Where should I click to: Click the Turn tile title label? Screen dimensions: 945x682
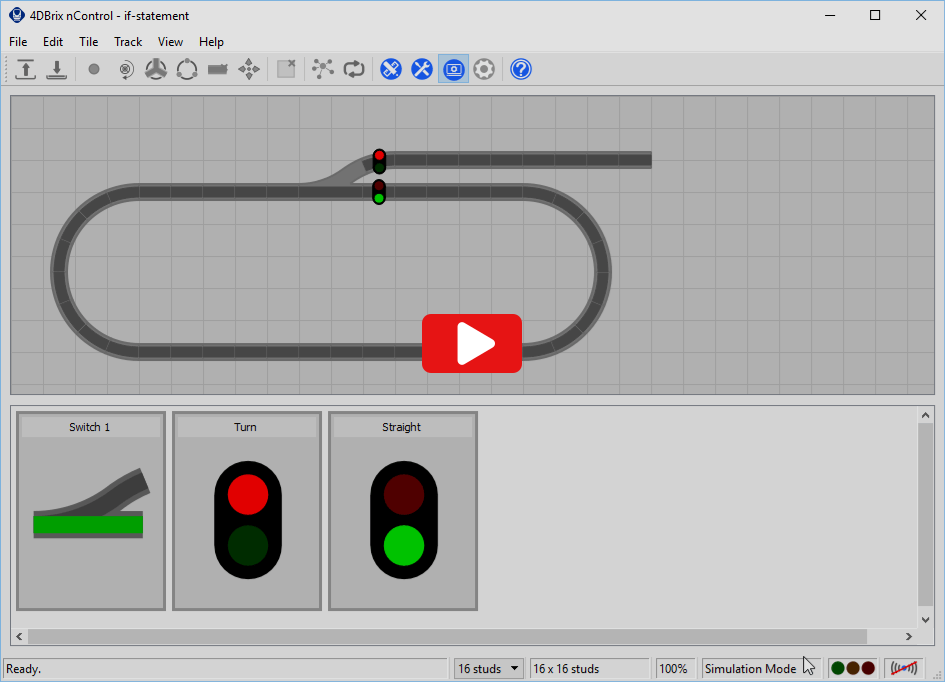tap(245, 427)
